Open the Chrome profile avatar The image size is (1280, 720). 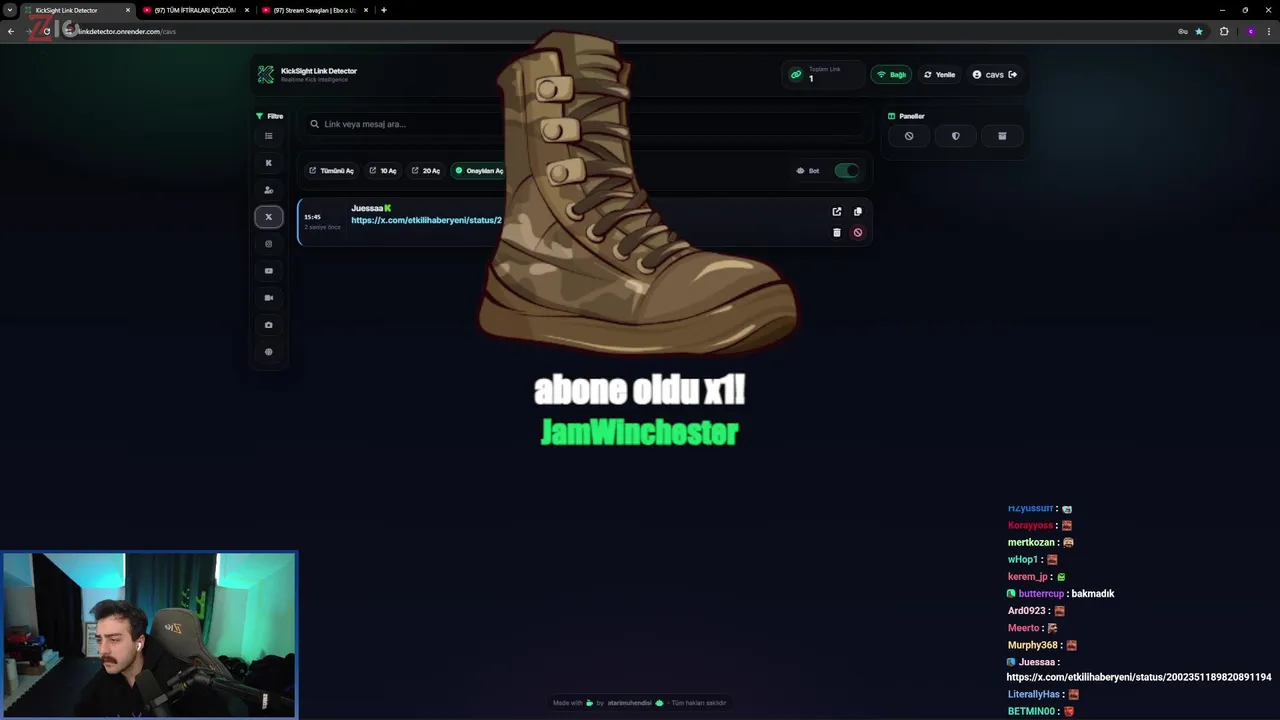pos(1250,31)
